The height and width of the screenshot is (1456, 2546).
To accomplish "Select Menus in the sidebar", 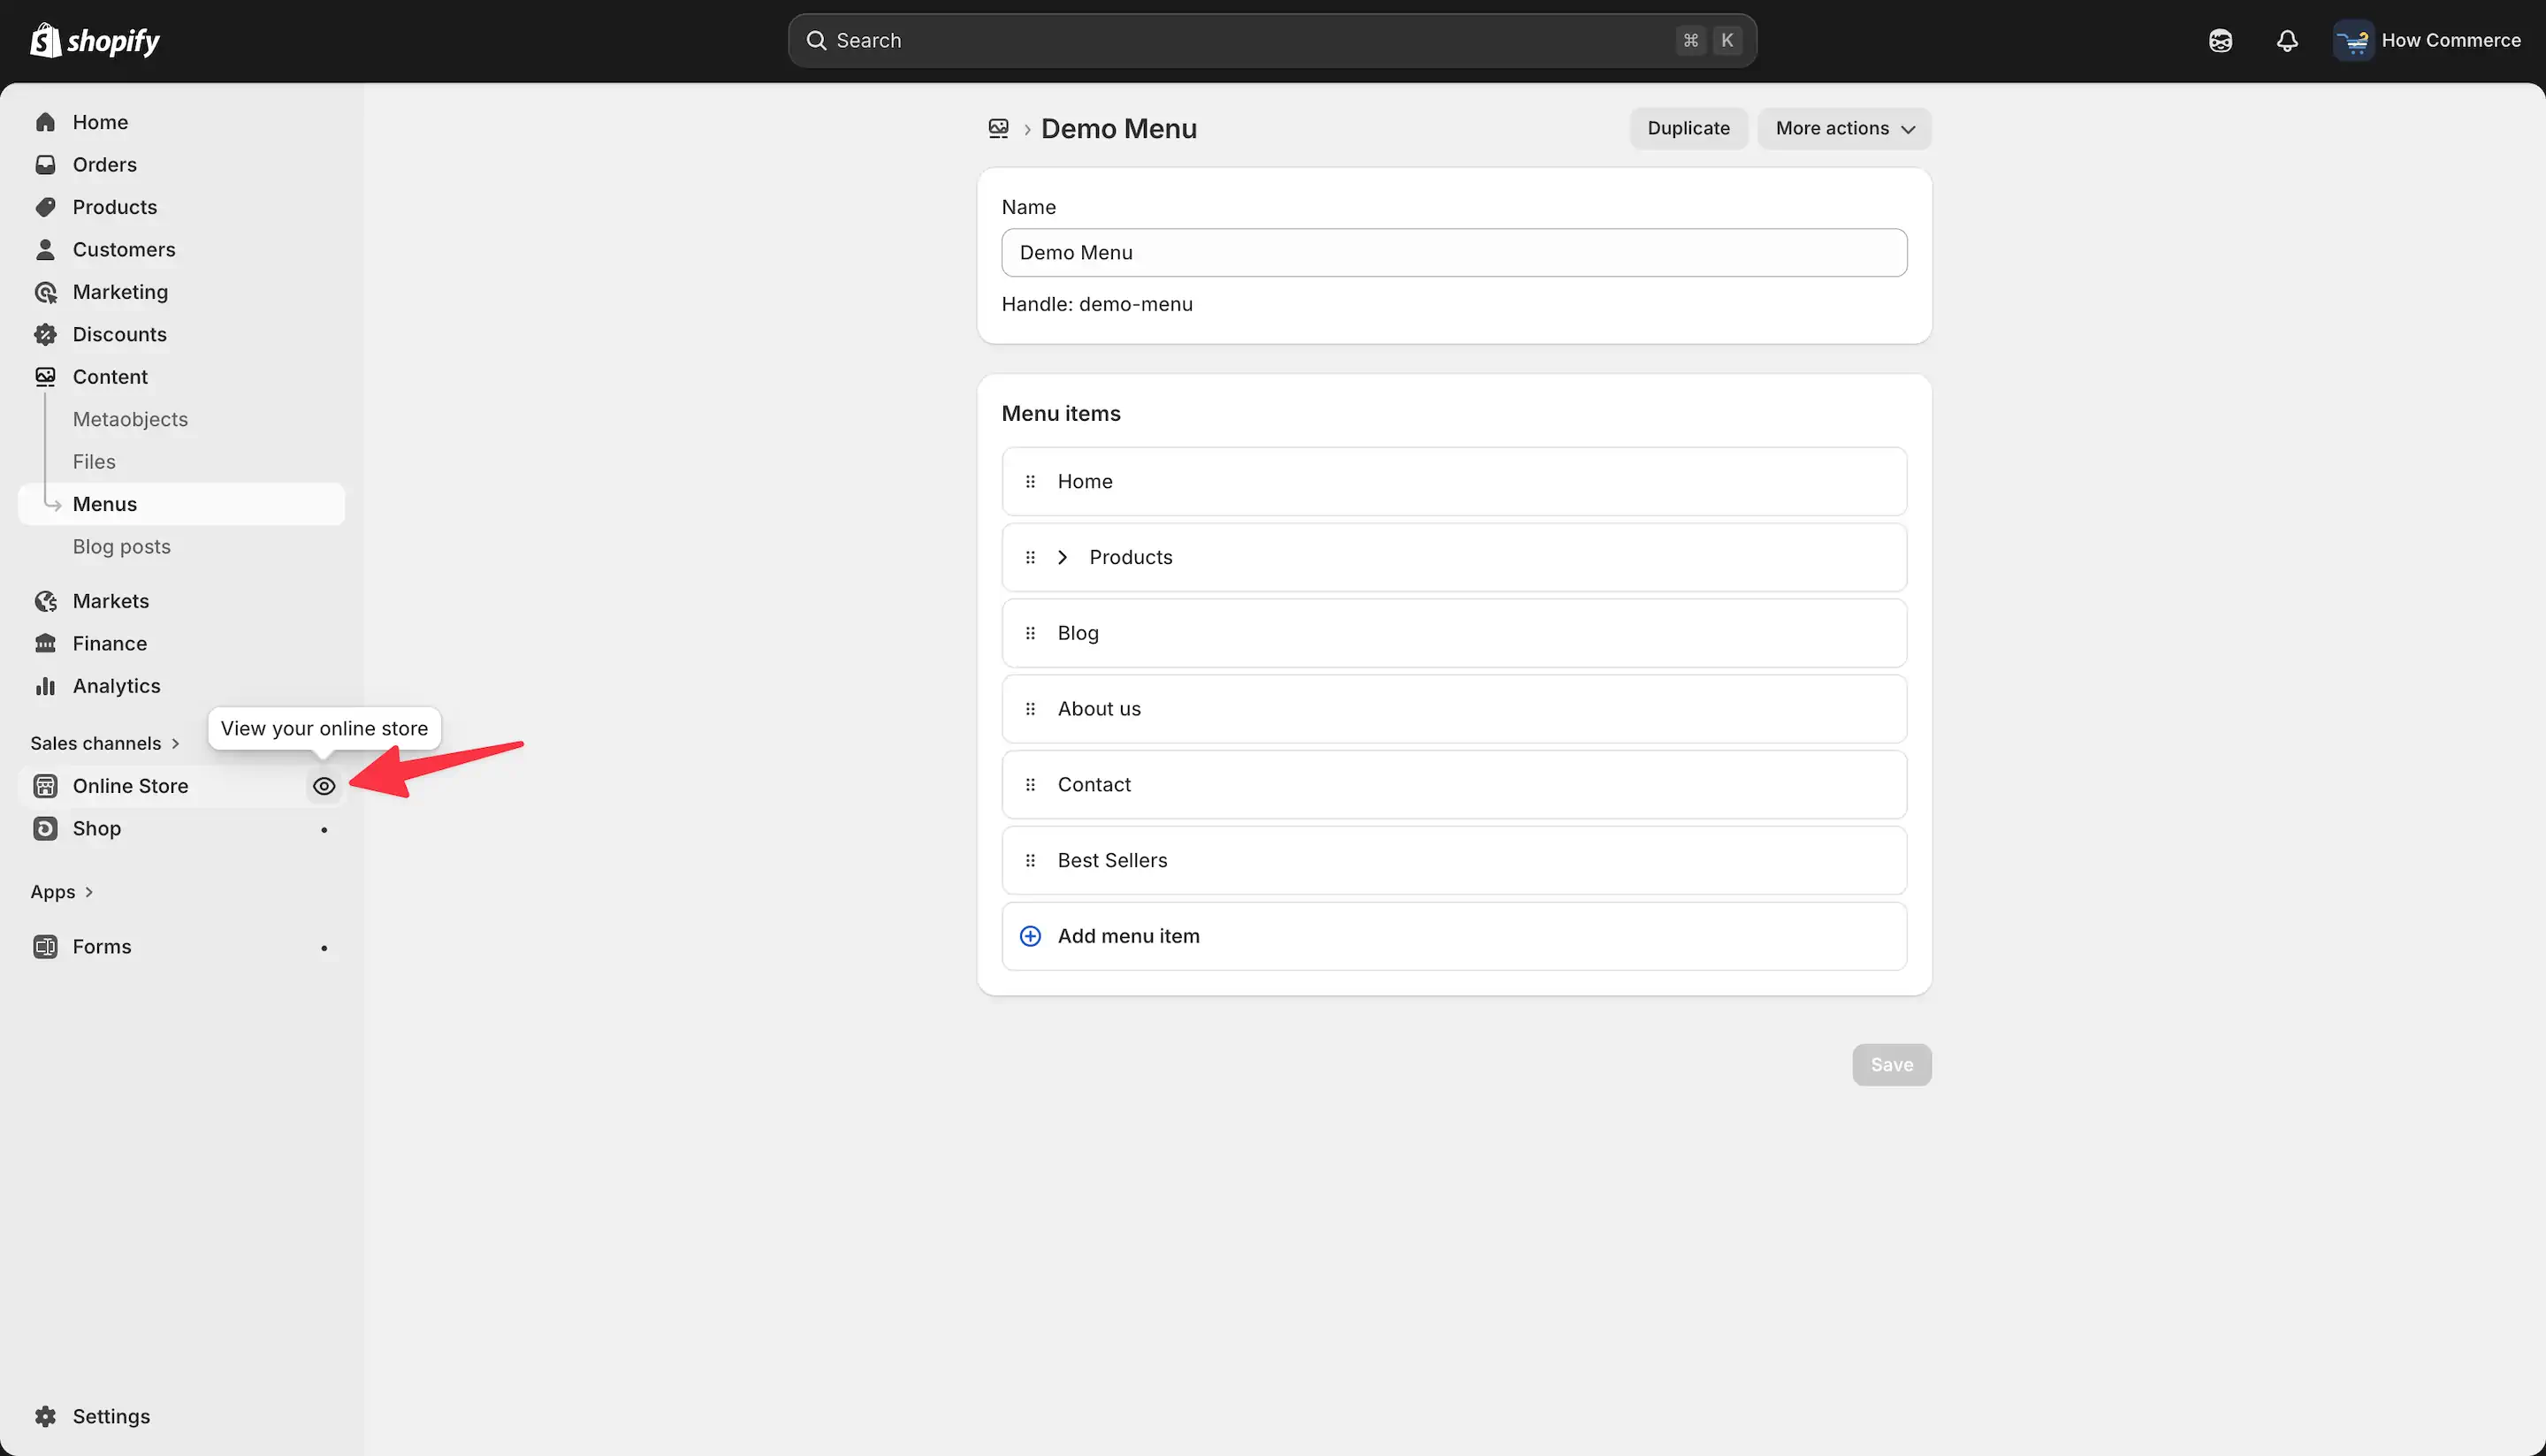I will (x=182, y=504).
